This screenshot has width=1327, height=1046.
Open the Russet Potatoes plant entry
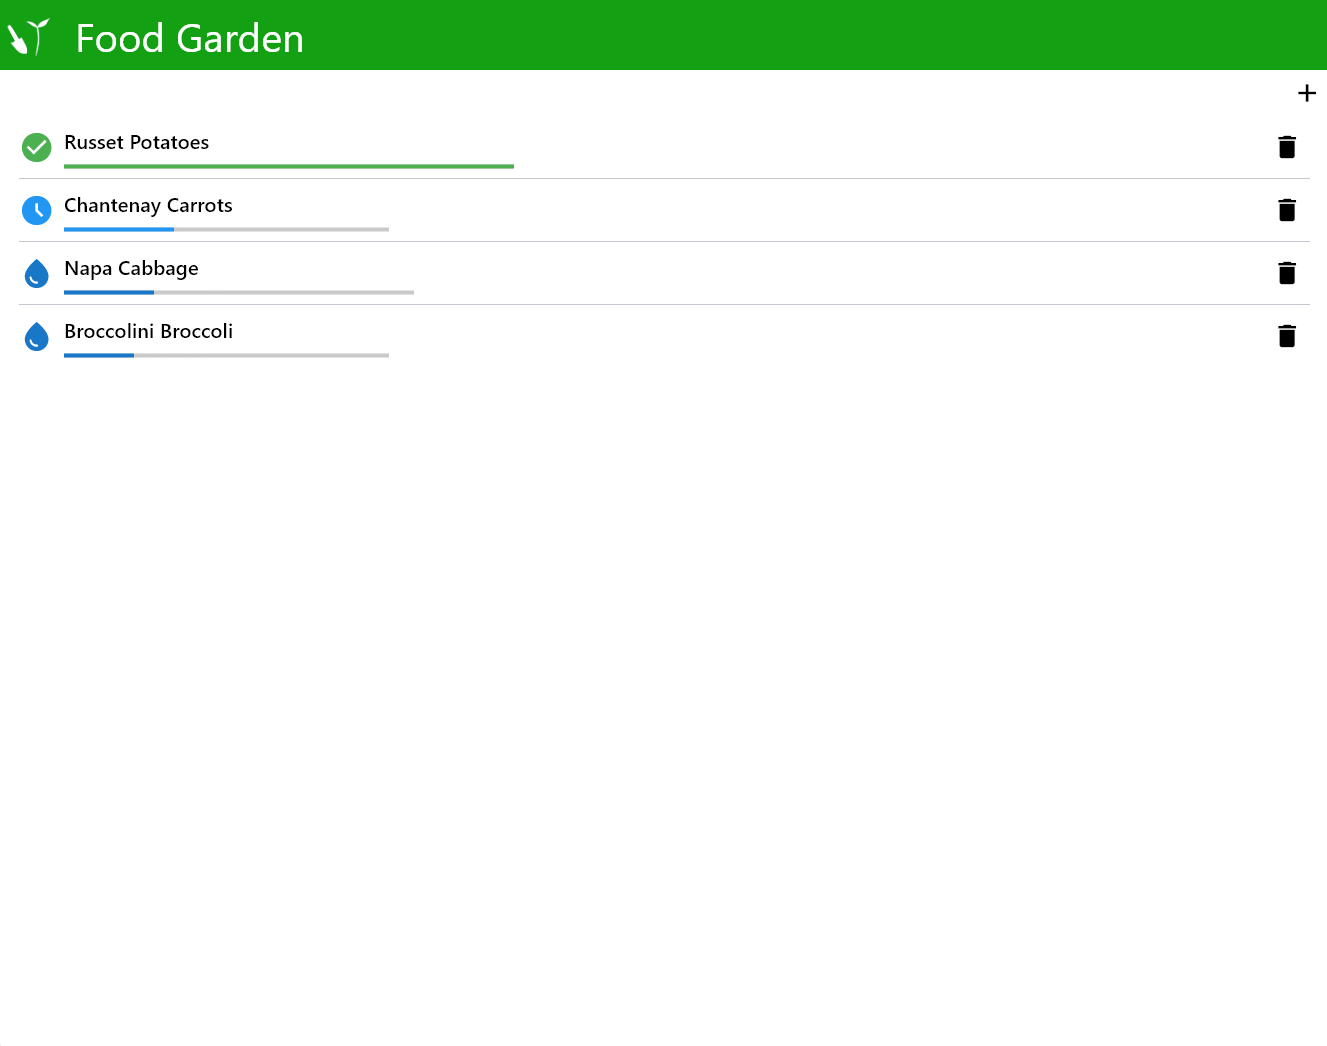(x=136, y=142)
